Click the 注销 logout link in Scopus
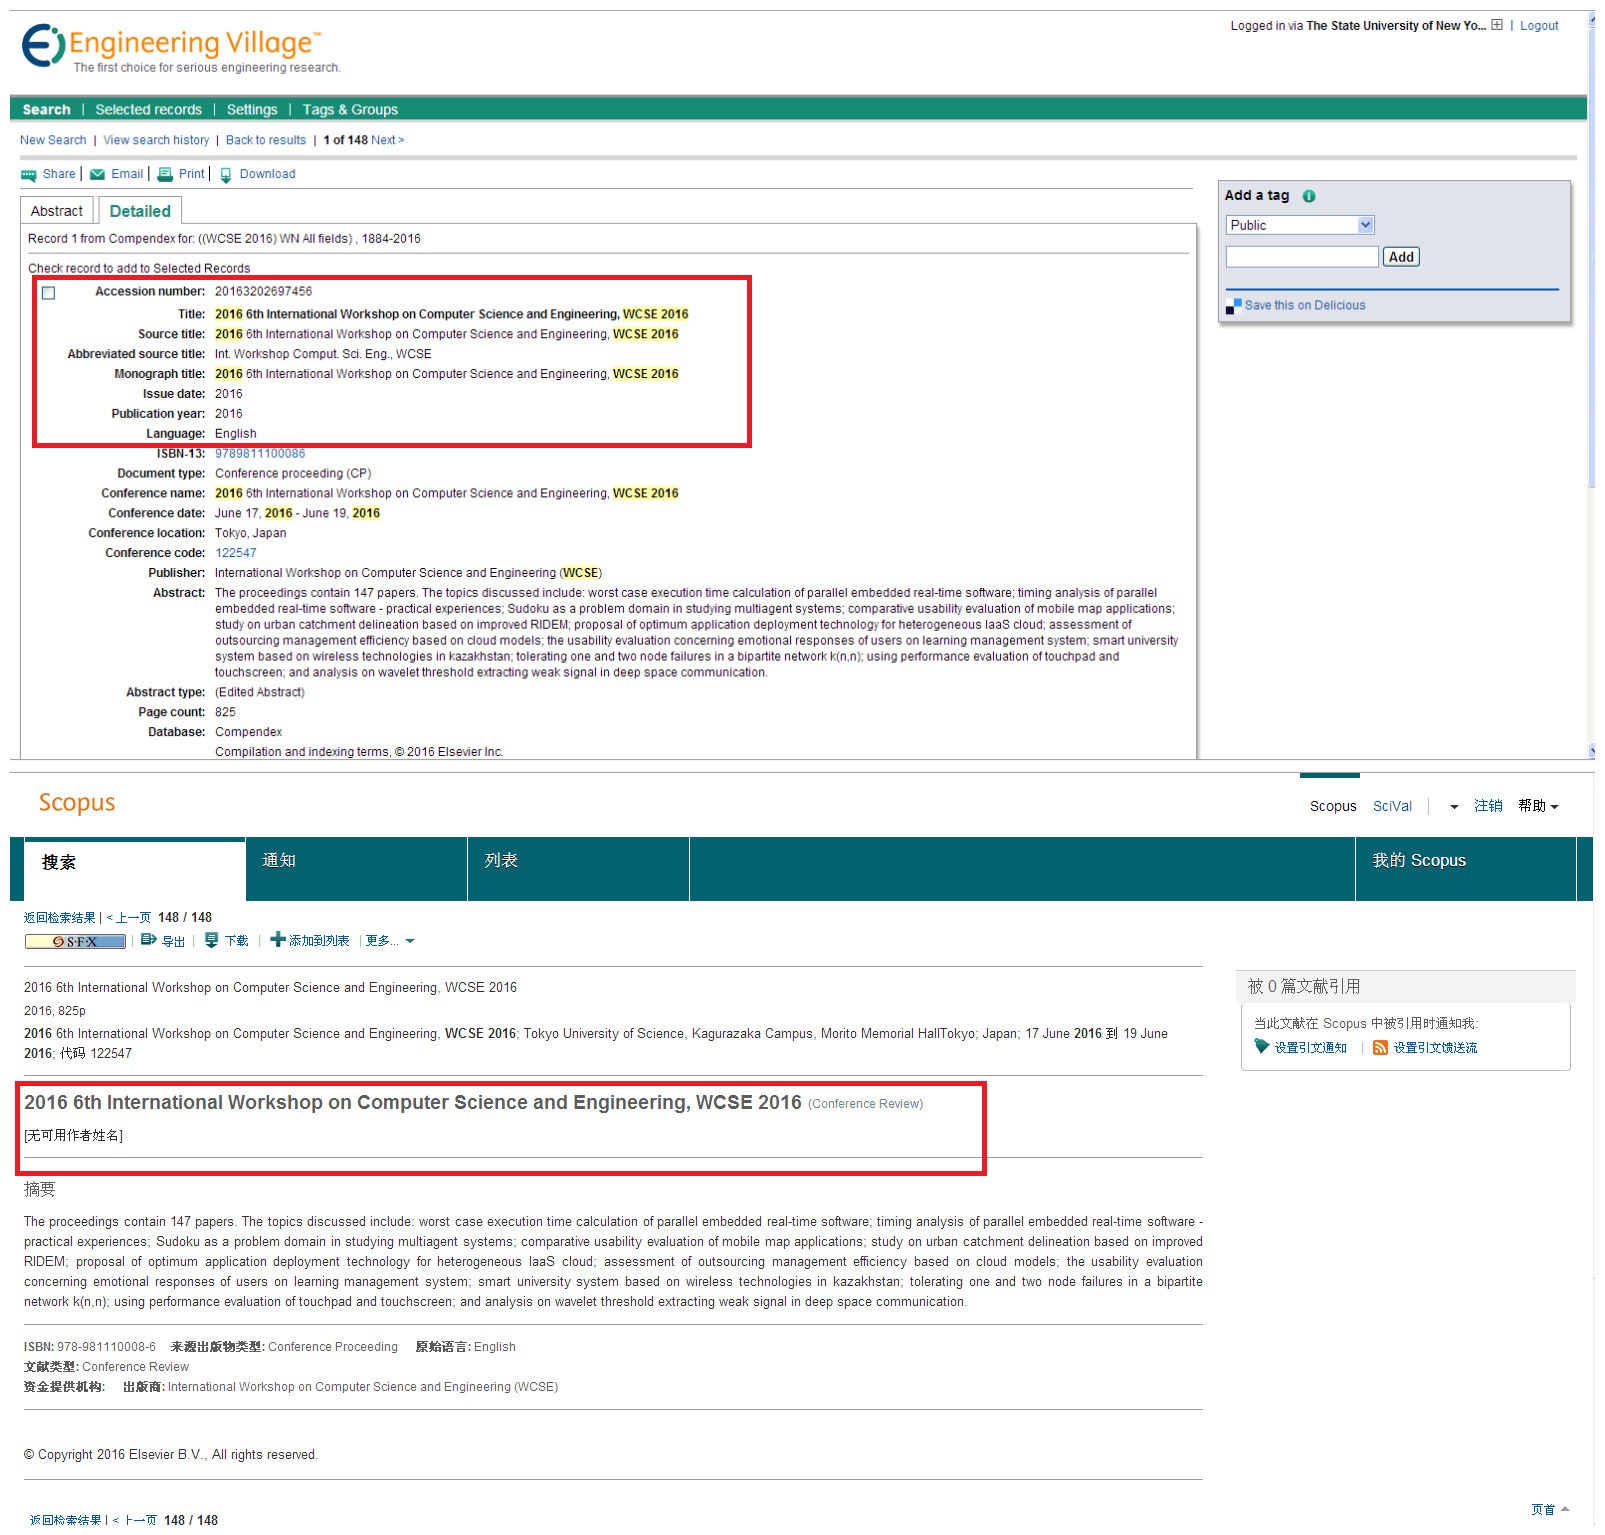Image resolution: width=1605 pixels, height=1535 pixels. pos(1488,806)
